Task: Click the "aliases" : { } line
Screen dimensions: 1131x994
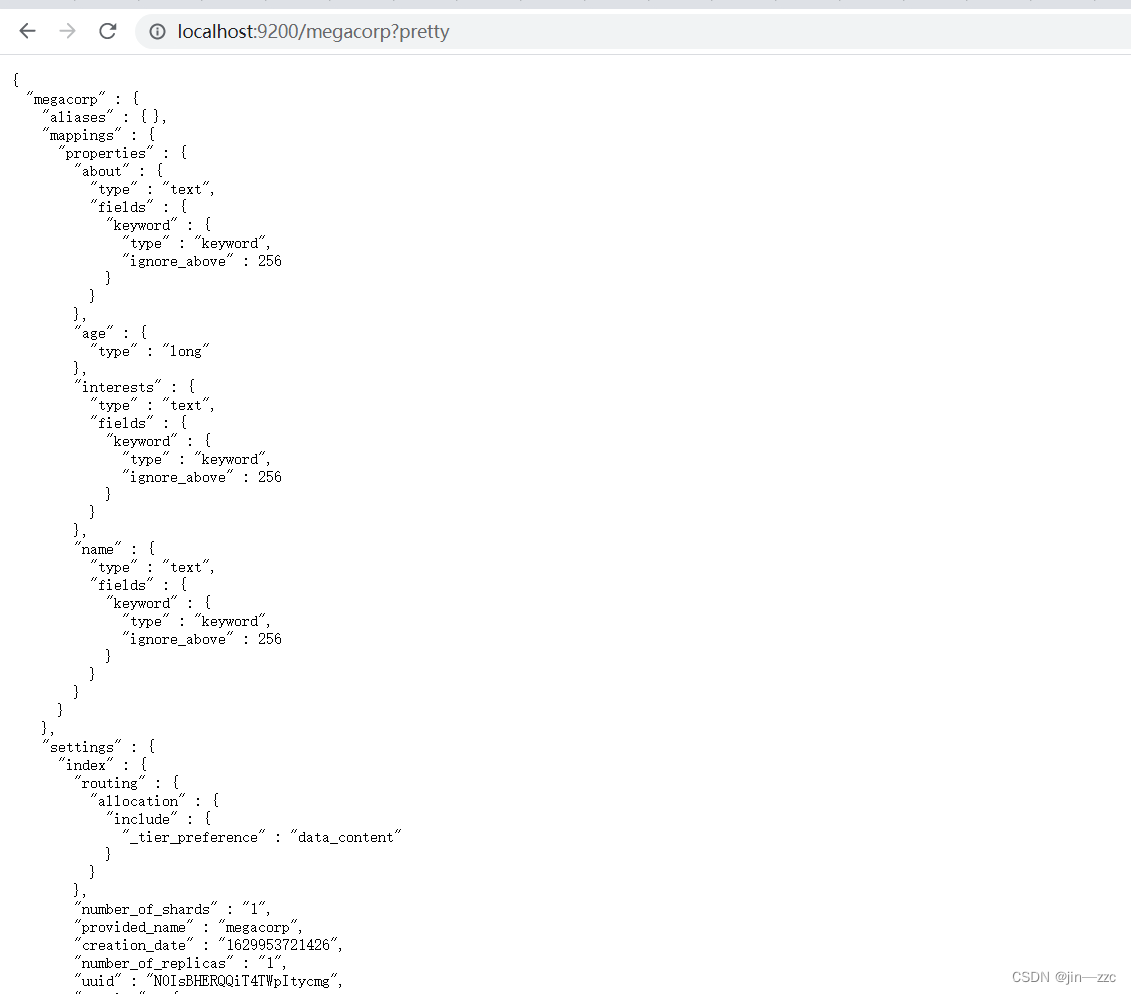Action: coord(105,117)
